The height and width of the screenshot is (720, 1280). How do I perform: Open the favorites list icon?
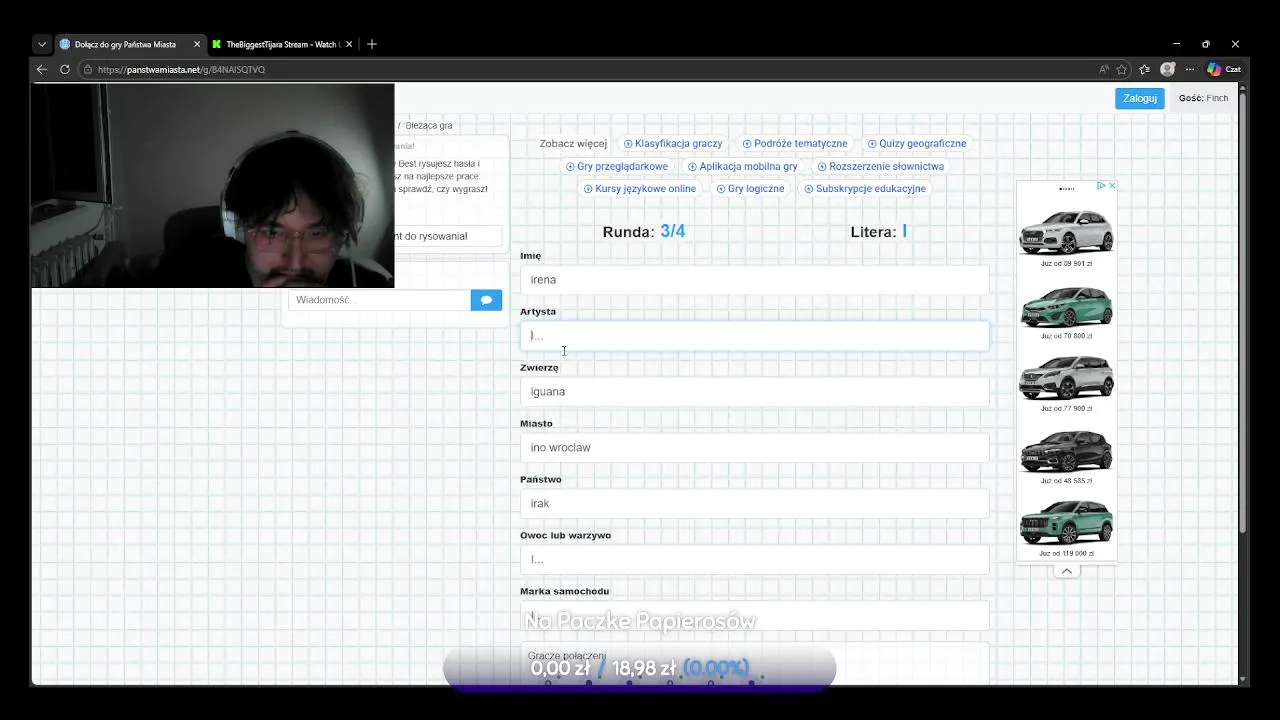click(x=1145, y=69)
